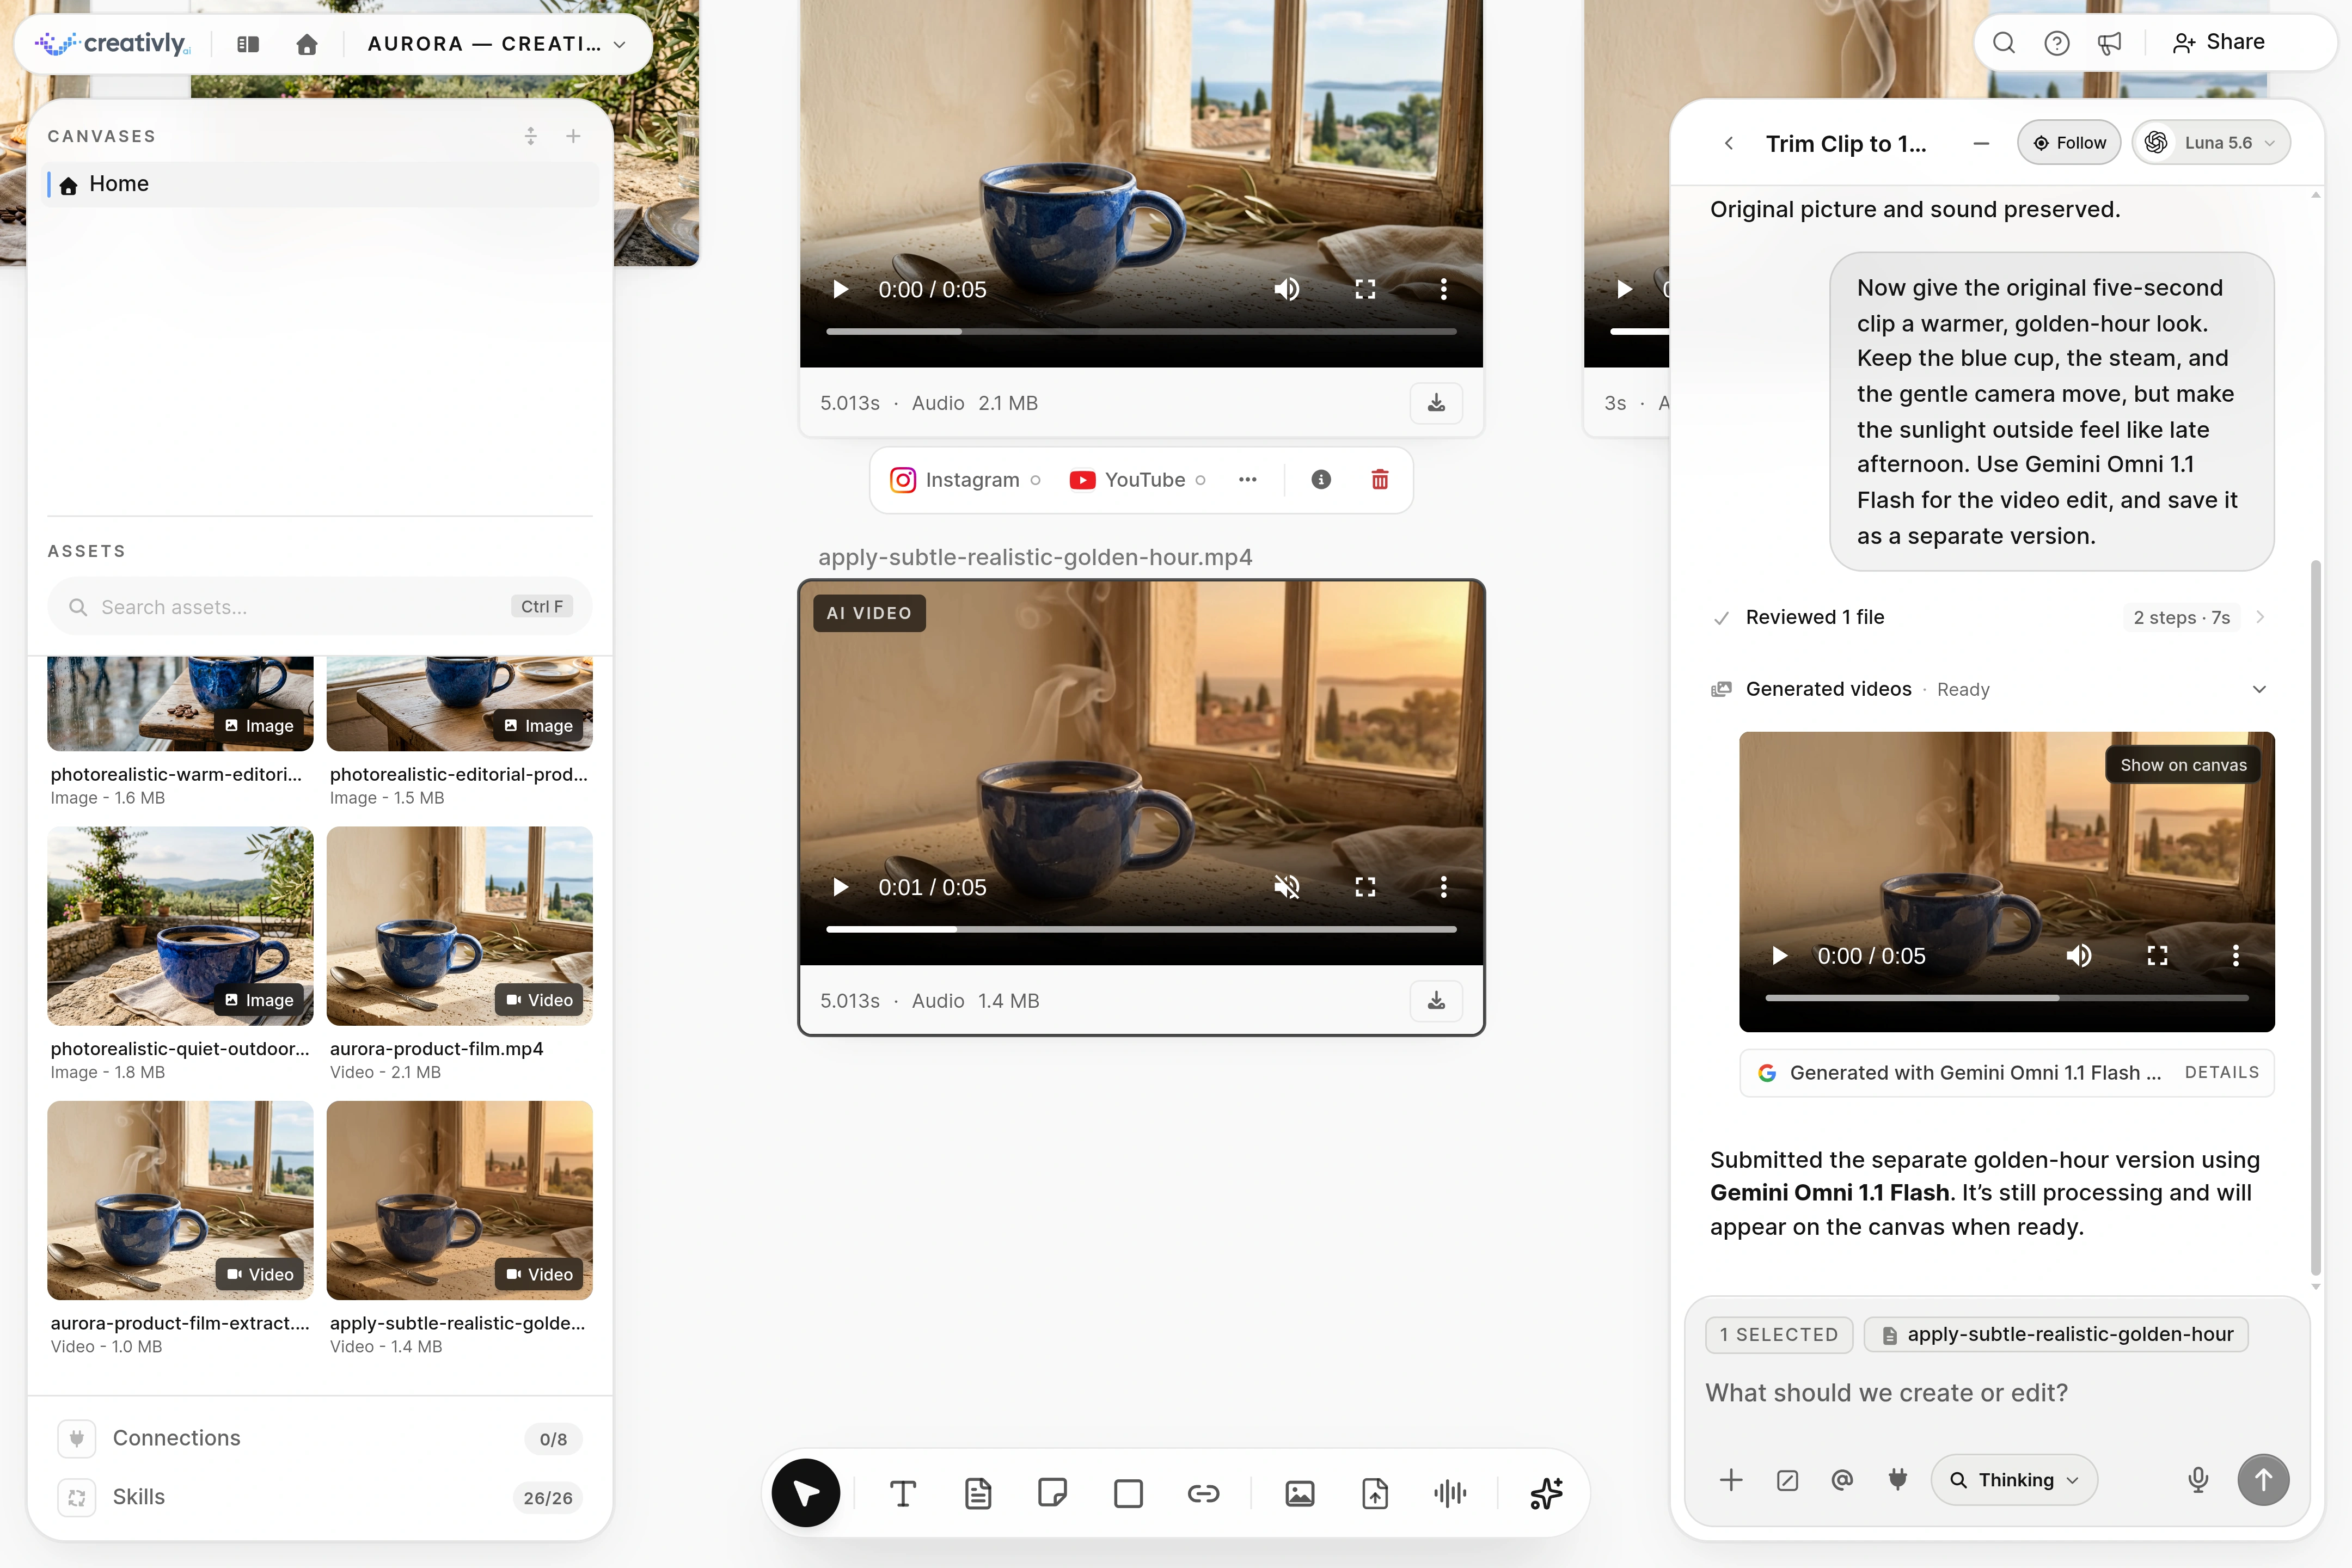
Task: Select the link tool in bottom toolbar
Action: coord(1203,1494)
